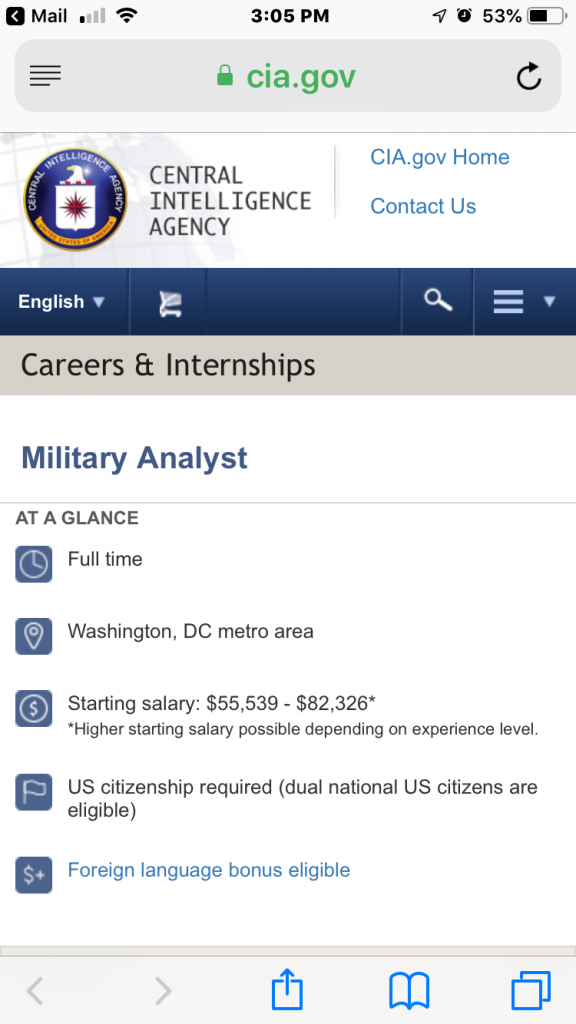Follow the Foreign language bonus eligible link
576x1024 pixels.
click(x=209, y=870)
